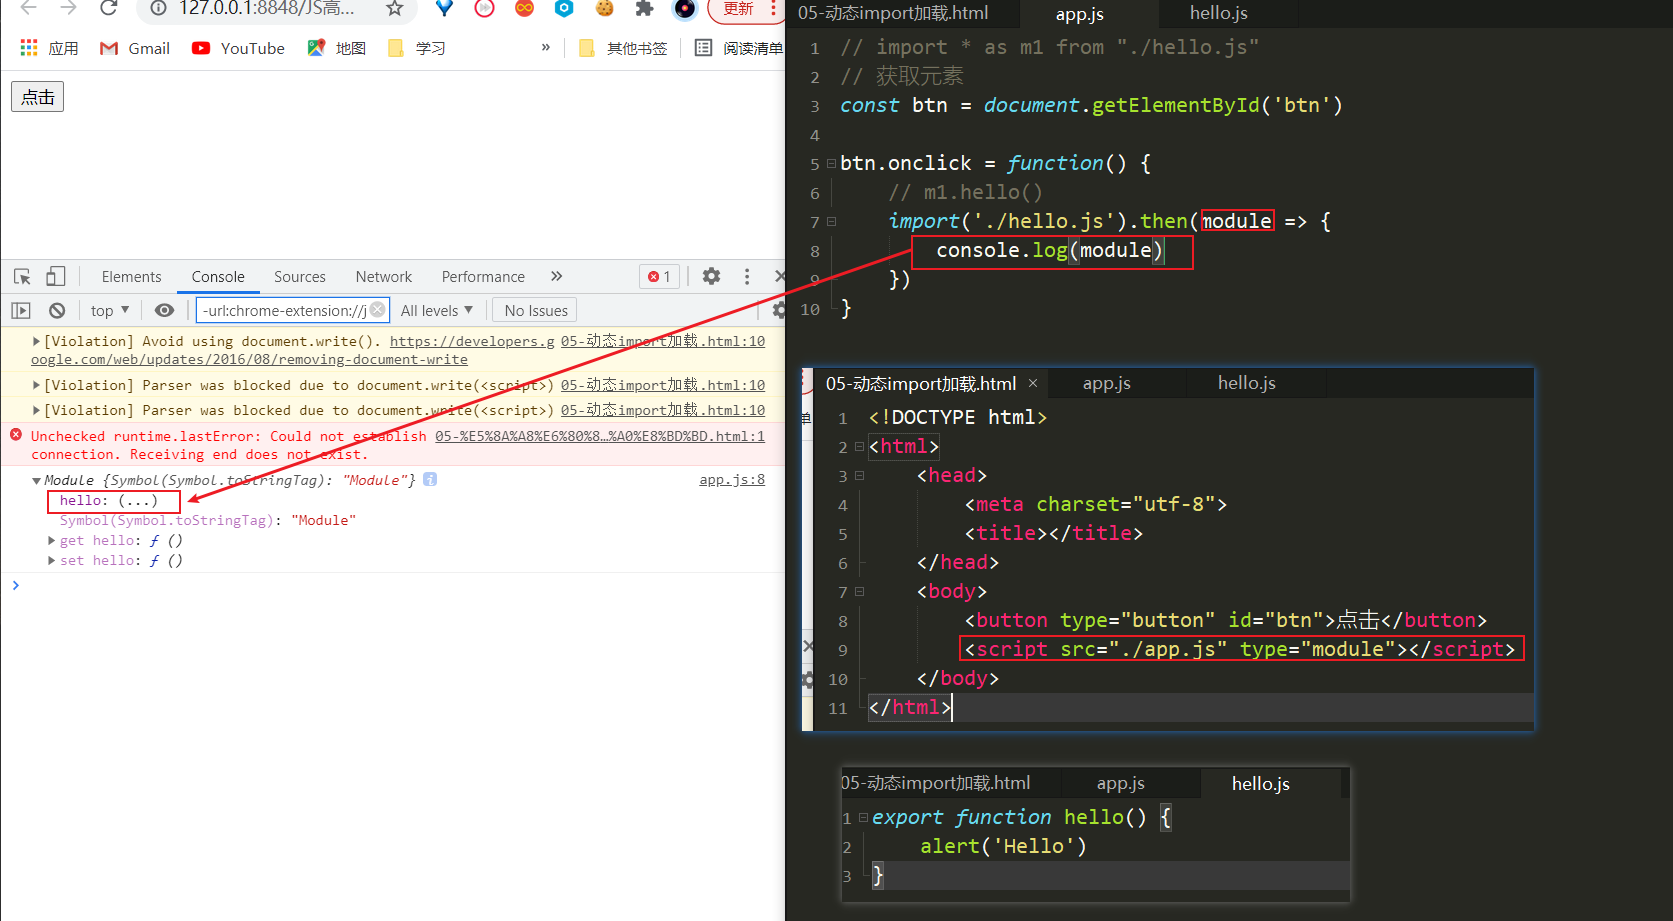
Task: Select the hello.js tab in top editor
Action: click(x=1219, y=13)
